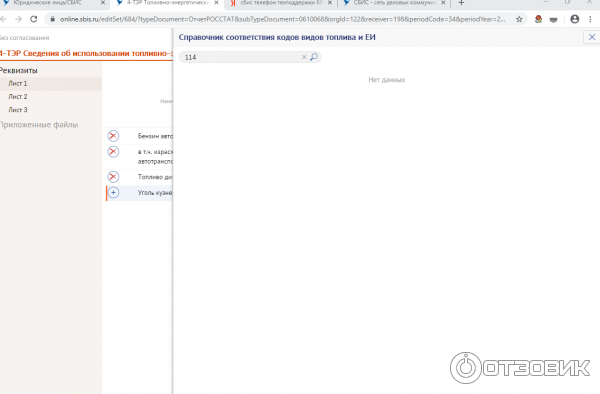Click the search field containing 114
This screenshot has height=394, width=600.
[249, 57]
